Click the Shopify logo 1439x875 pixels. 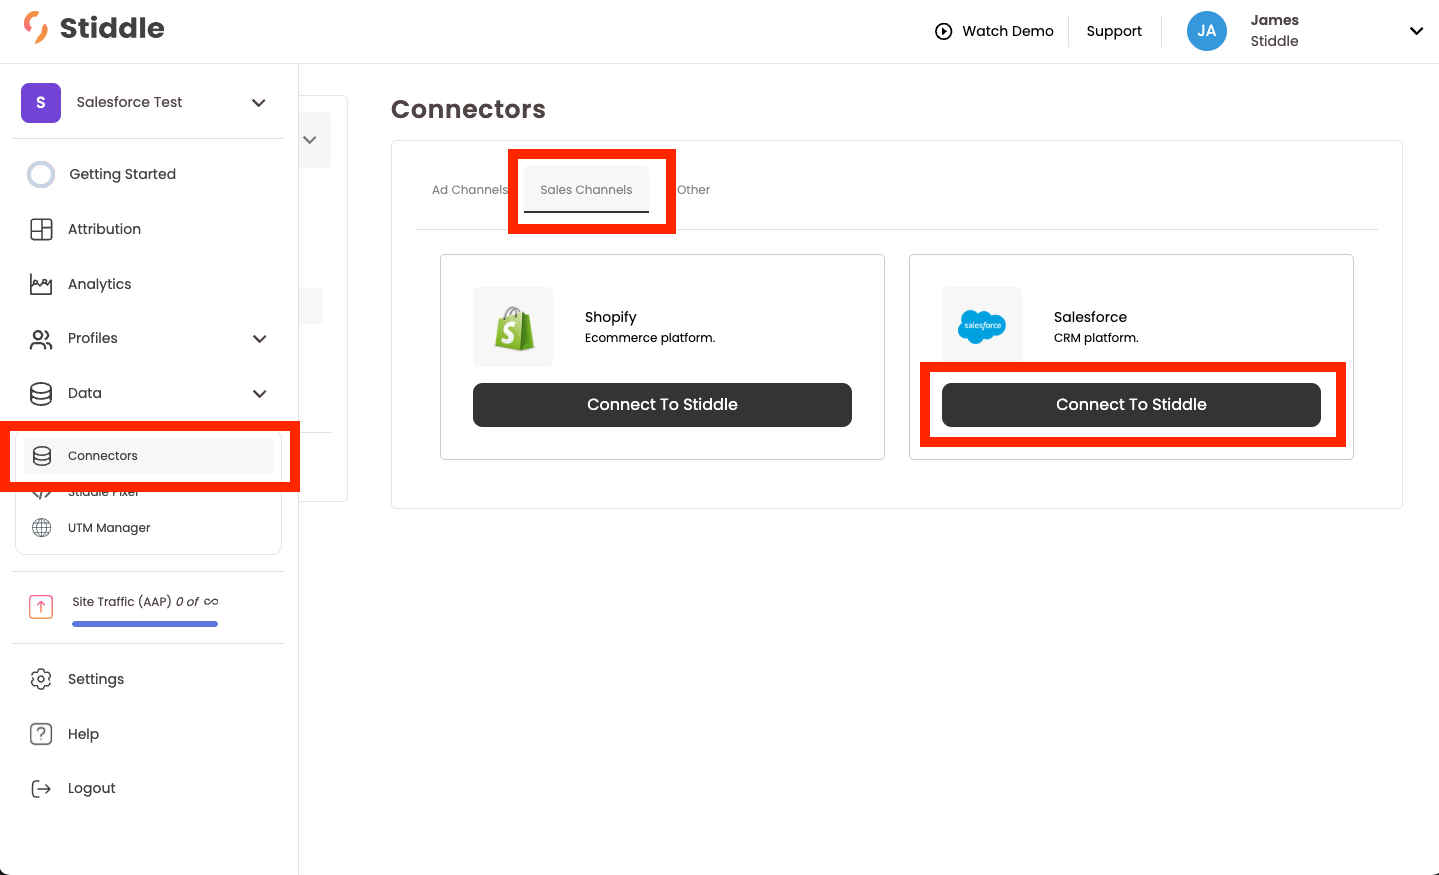point(513,327)
